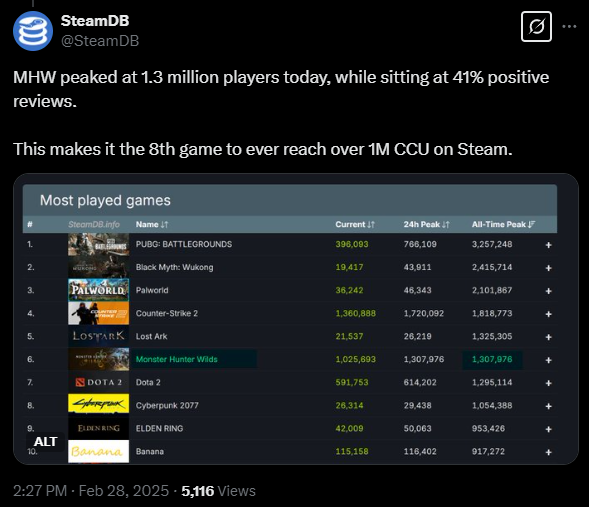Image resolution: width=589 pixels, height=507 pixels.
Task: Open the Monster Hunter Wilds name link
Action: click(177, 359)
